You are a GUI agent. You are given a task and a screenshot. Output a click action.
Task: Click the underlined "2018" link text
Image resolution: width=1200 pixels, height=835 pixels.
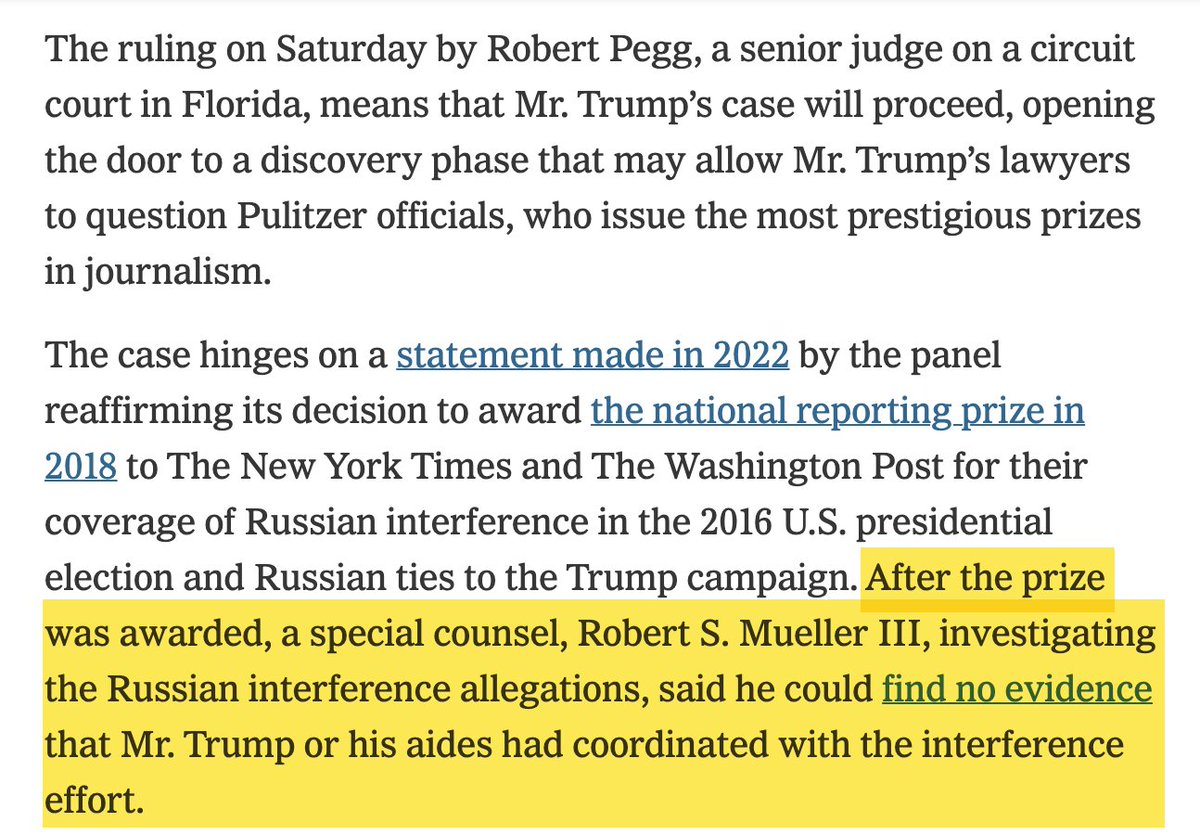click(81, 466)
